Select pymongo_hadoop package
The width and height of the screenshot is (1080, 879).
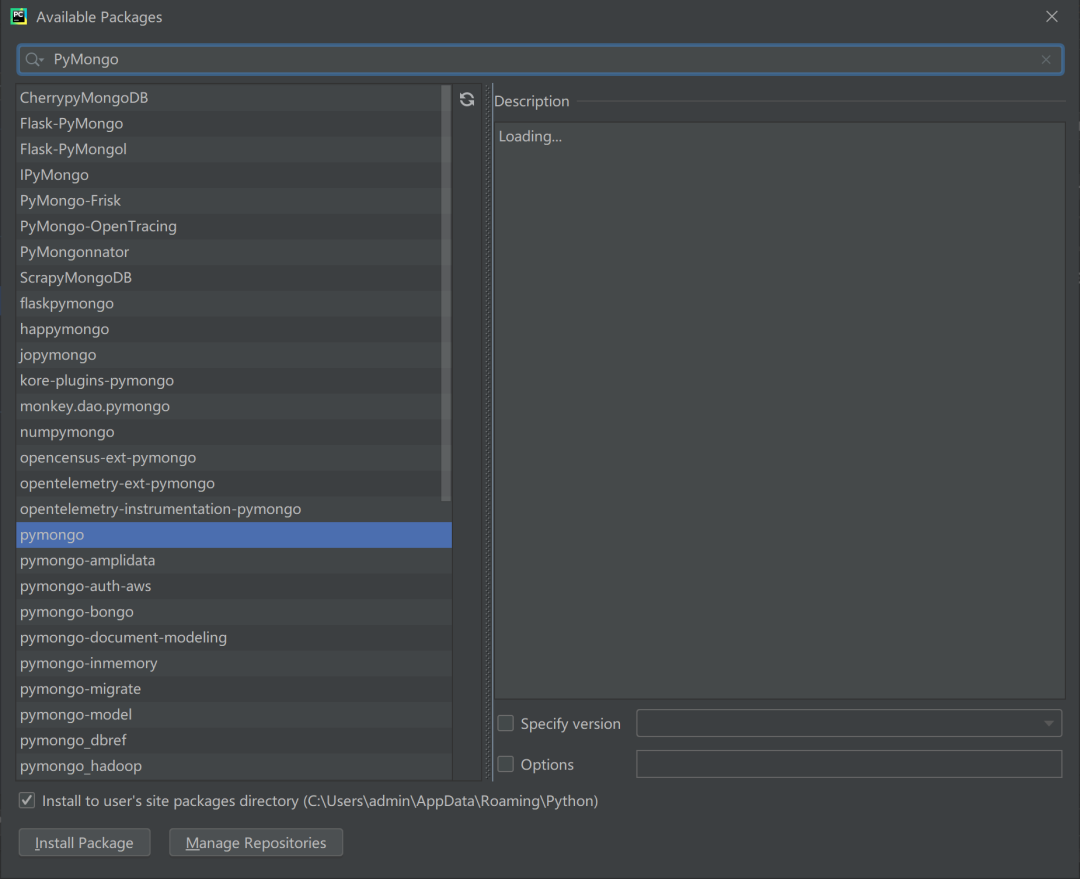(234, 766)
